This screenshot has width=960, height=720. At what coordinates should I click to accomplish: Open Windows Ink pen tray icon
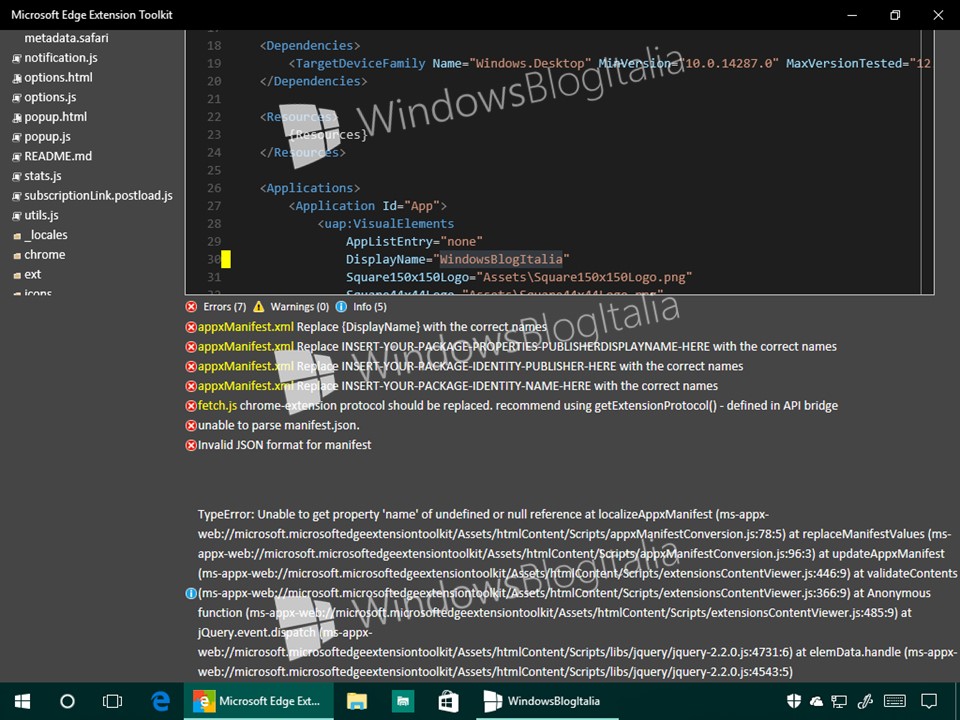tap(864, 702)
